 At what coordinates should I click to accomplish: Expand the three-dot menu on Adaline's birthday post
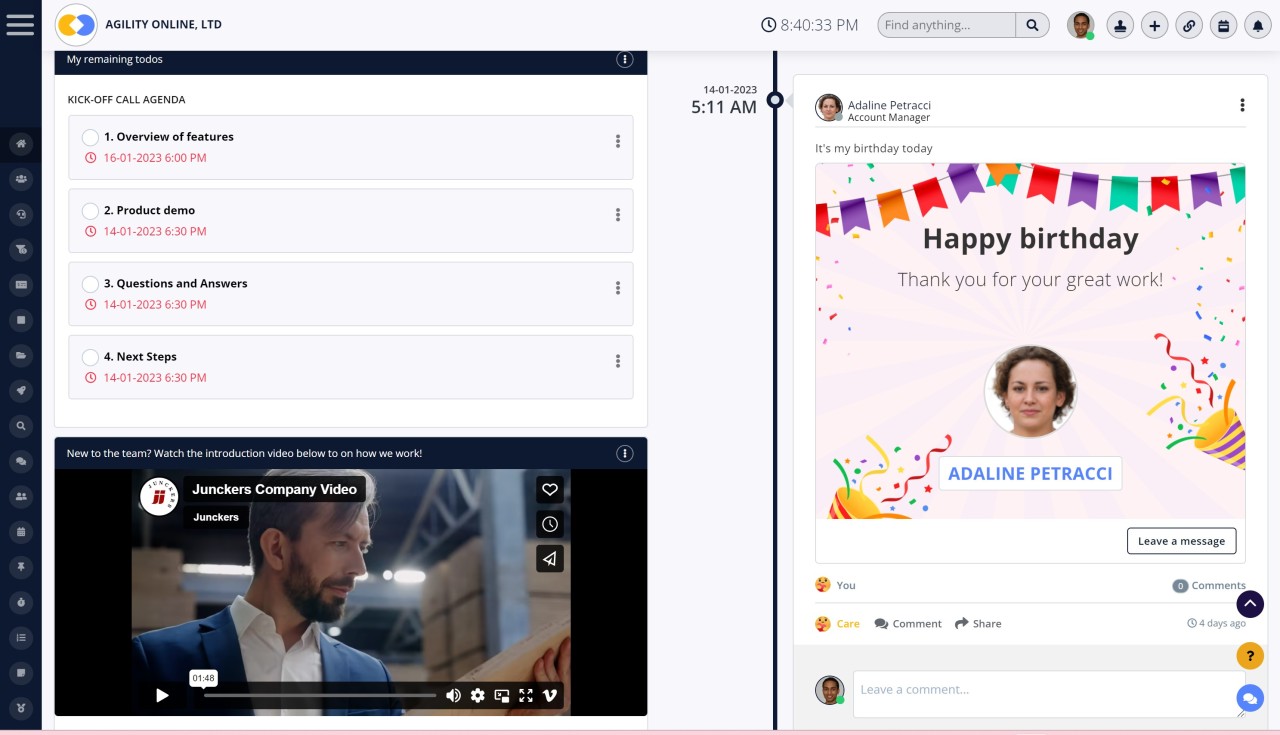pos(1242,104)
